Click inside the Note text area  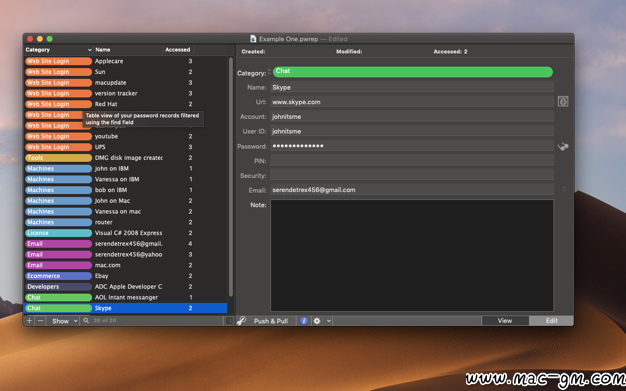[x=412, y=255]
